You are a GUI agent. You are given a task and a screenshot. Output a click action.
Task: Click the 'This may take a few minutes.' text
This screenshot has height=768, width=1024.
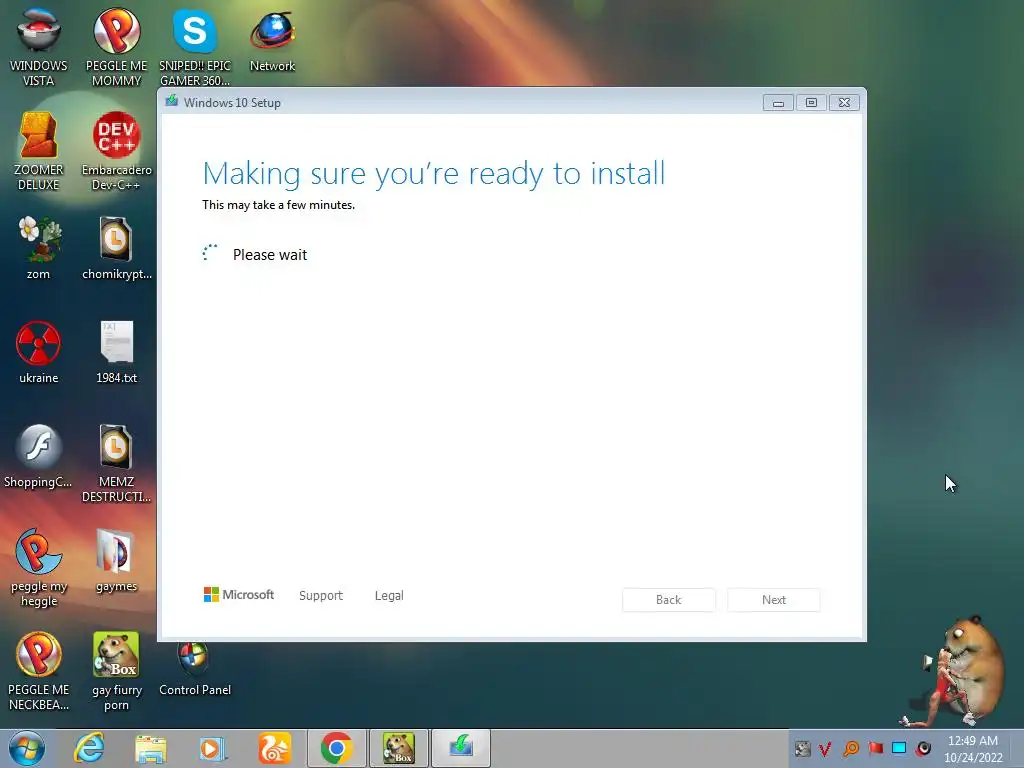[x=279, y=205]
